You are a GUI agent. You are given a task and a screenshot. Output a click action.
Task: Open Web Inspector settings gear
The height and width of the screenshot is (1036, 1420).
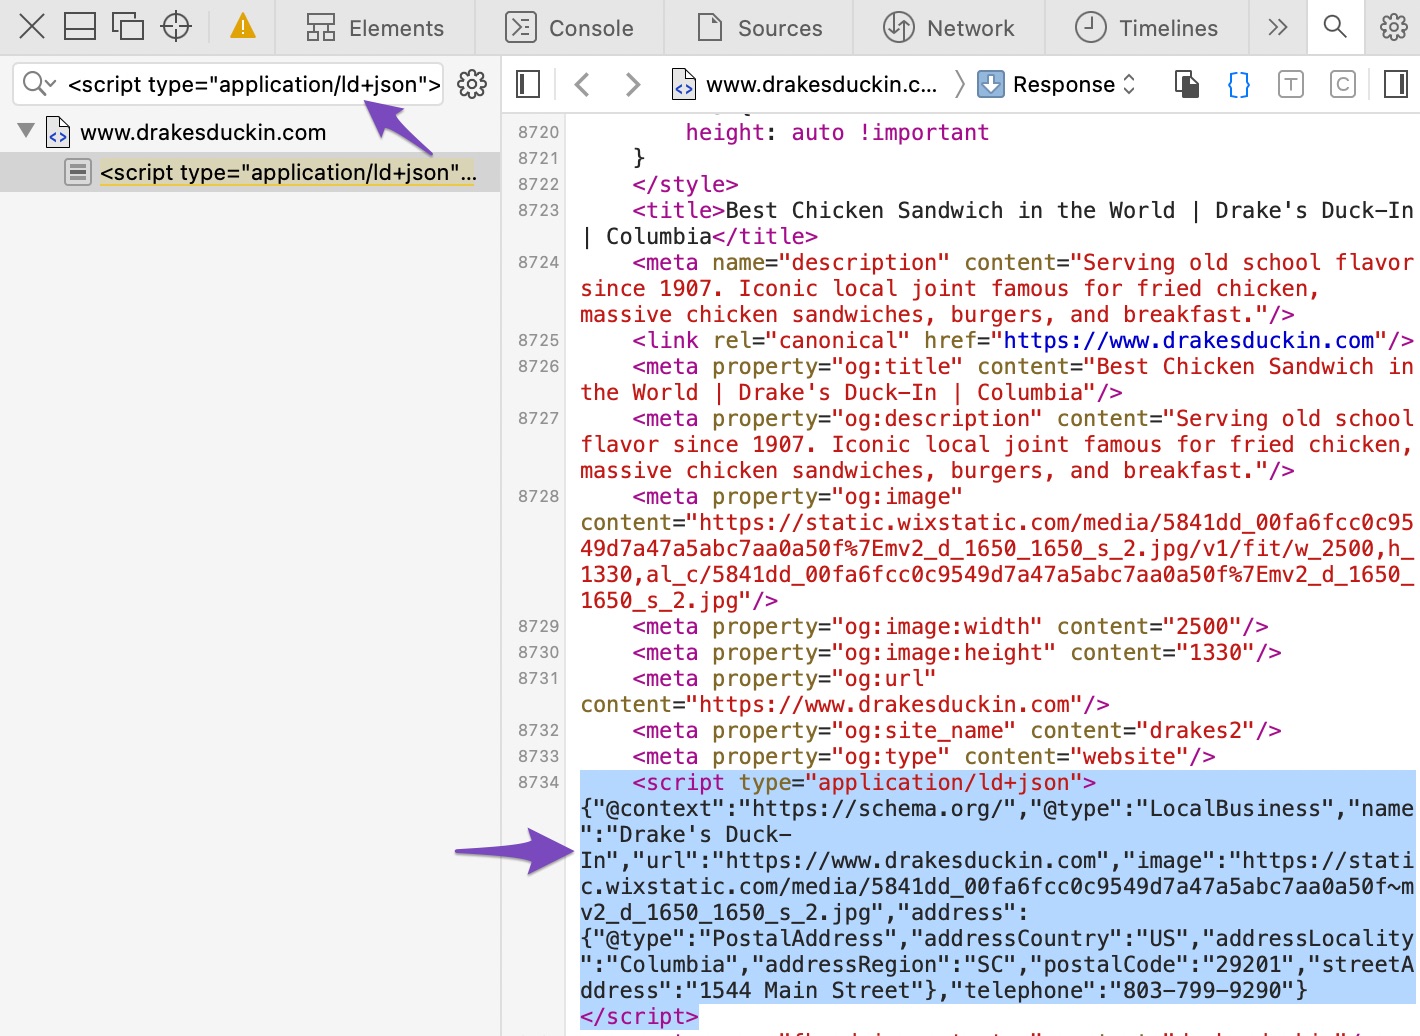tap(1393, 27)
